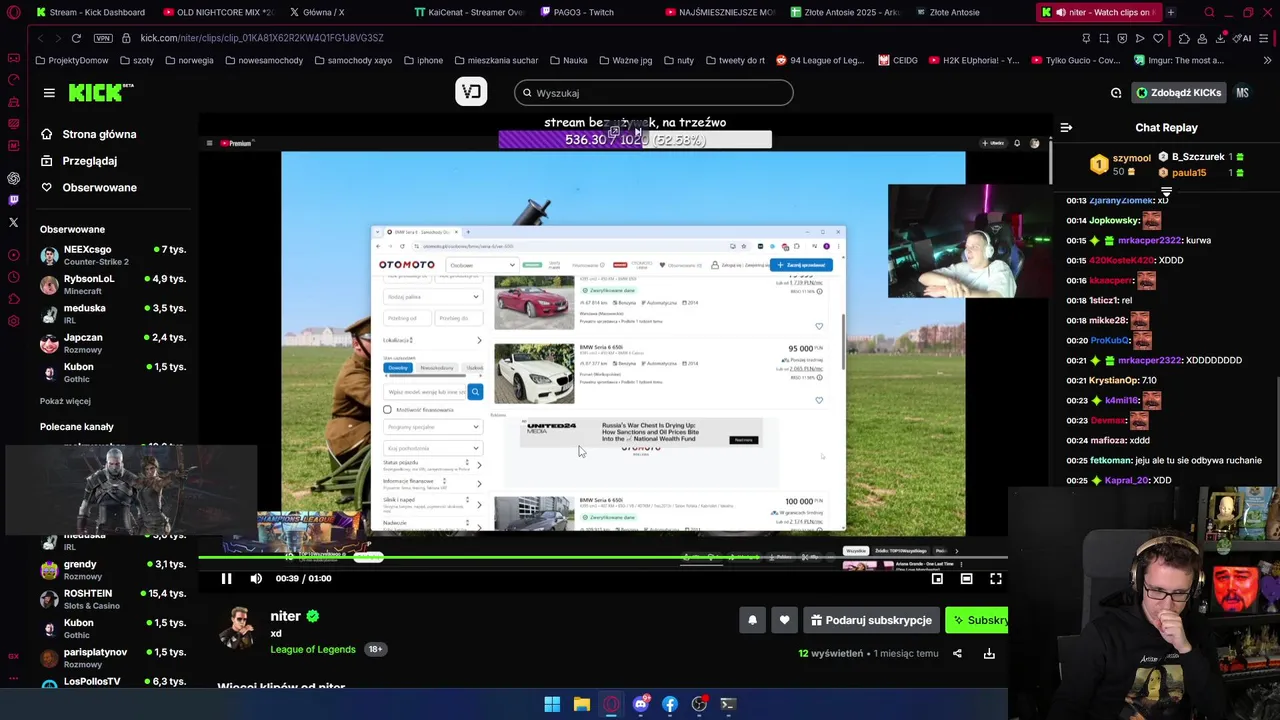
Task: Switch to PAGO3 - Twitch tab
Action: 576,12
